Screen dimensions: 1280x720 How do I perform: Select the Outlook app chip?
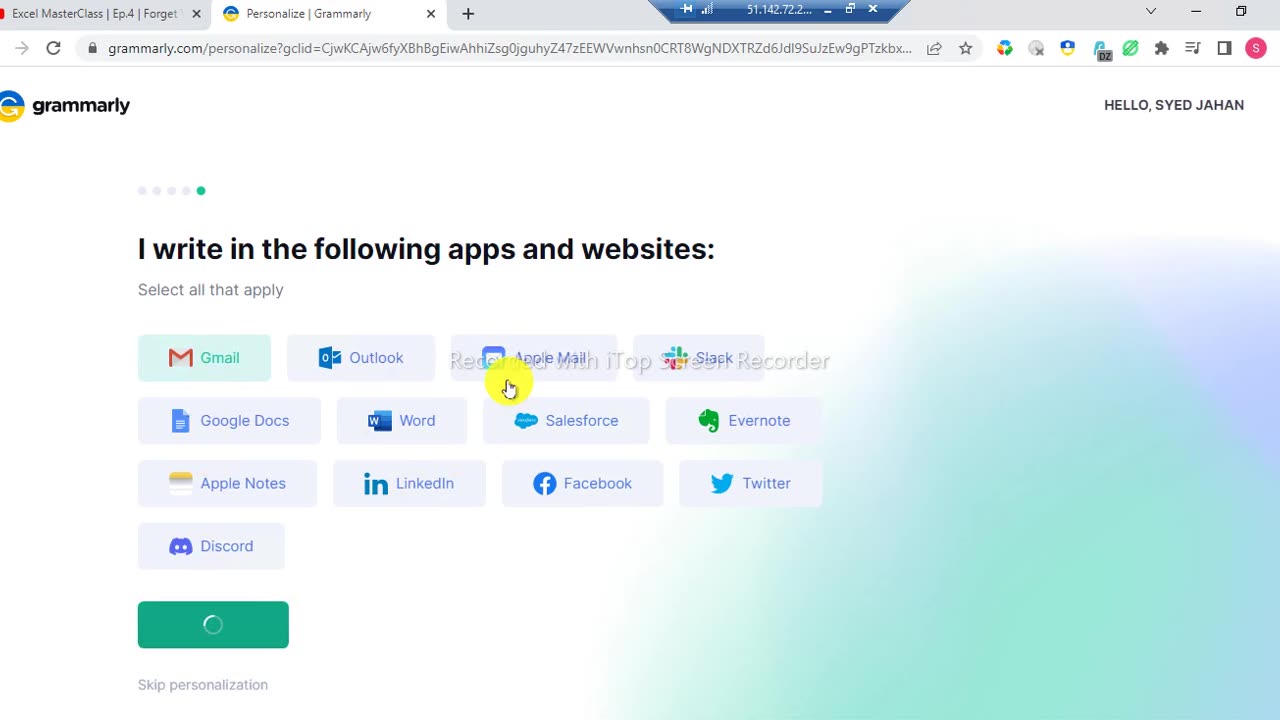(x=361, y=358)
